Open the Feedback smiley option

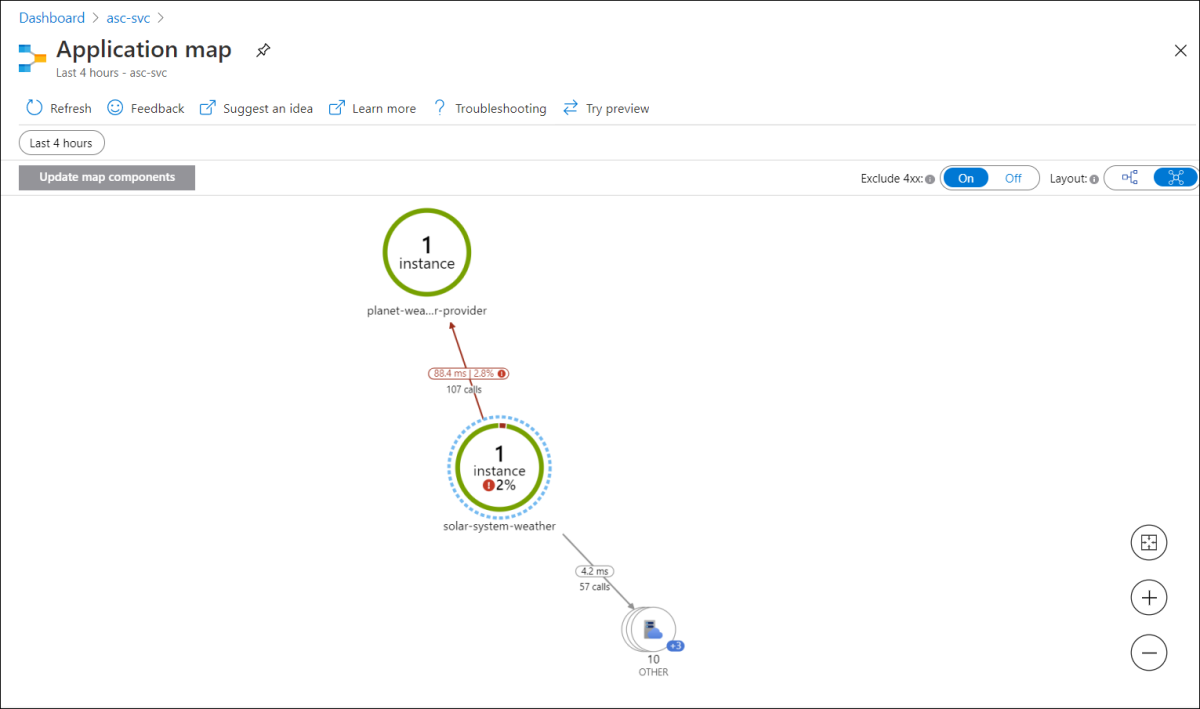[x=146, y=108]
